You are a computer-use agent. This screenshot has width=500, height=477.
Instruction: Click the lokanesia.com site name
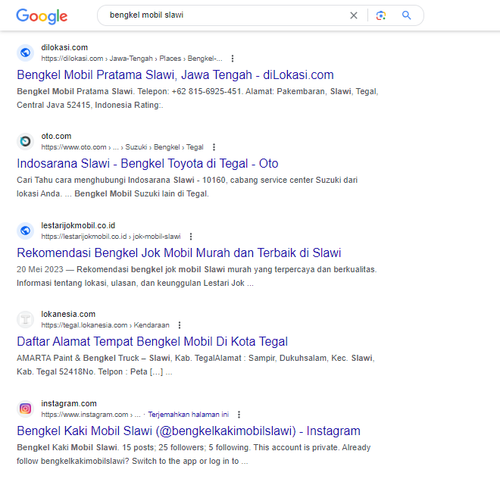coord(68,314)
